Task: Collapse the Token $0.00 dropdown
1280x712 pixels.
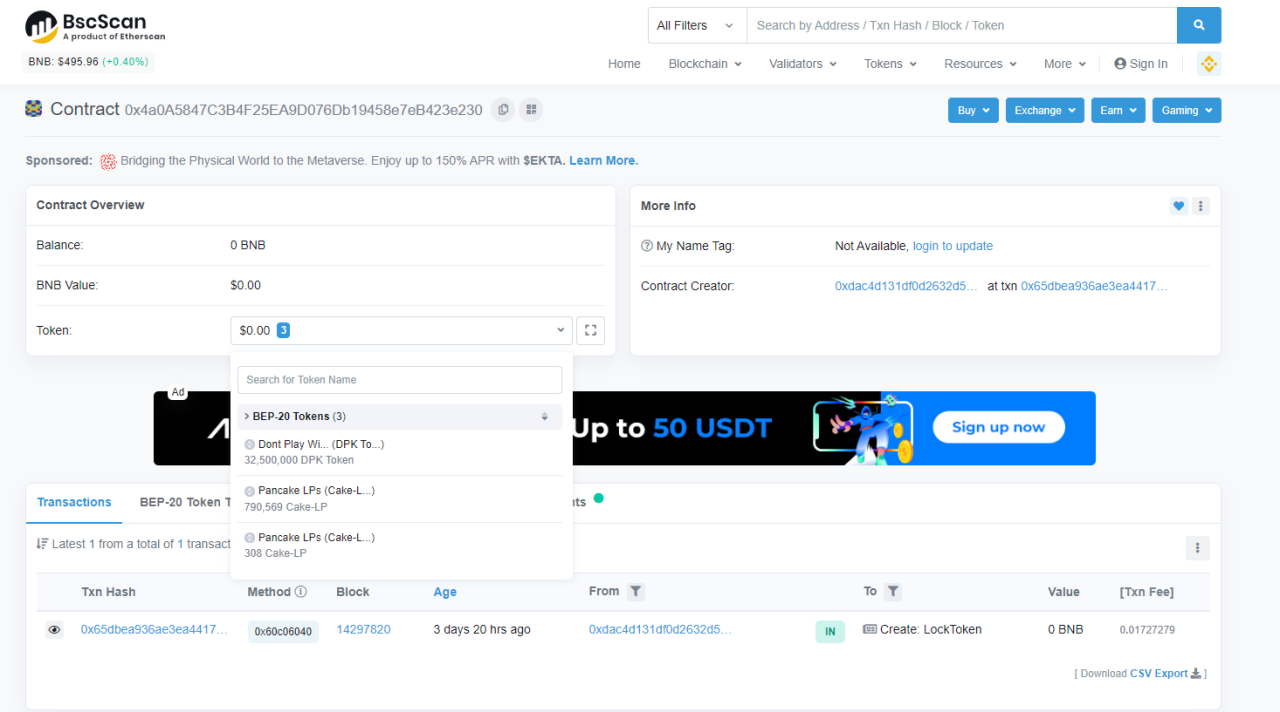Action: pyautogui.click(x=401, y=330)
